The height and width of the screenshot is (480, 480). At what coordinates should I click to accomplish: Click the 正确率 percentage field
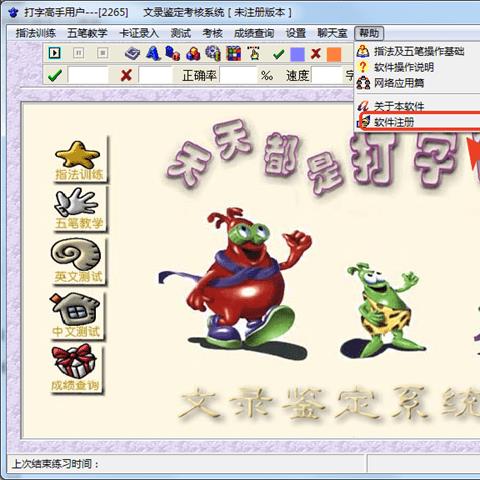pos(238,76)
